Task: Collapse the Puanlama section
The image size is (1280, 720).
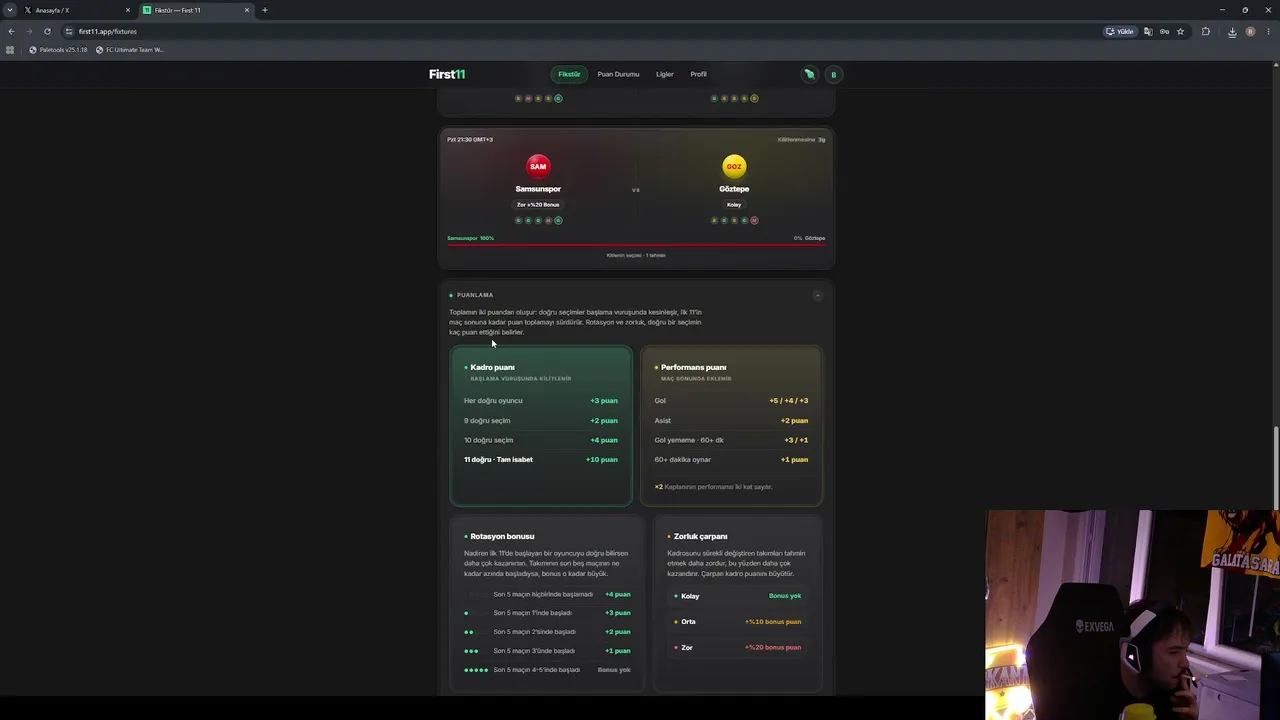Action: click(817, 295)
